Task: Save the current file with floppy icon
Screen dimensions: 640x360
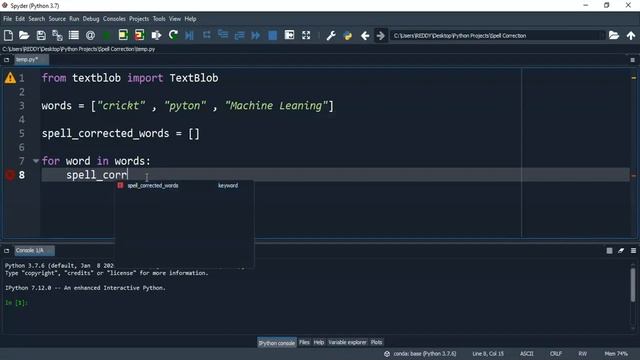Action: (x=41, y=36)
